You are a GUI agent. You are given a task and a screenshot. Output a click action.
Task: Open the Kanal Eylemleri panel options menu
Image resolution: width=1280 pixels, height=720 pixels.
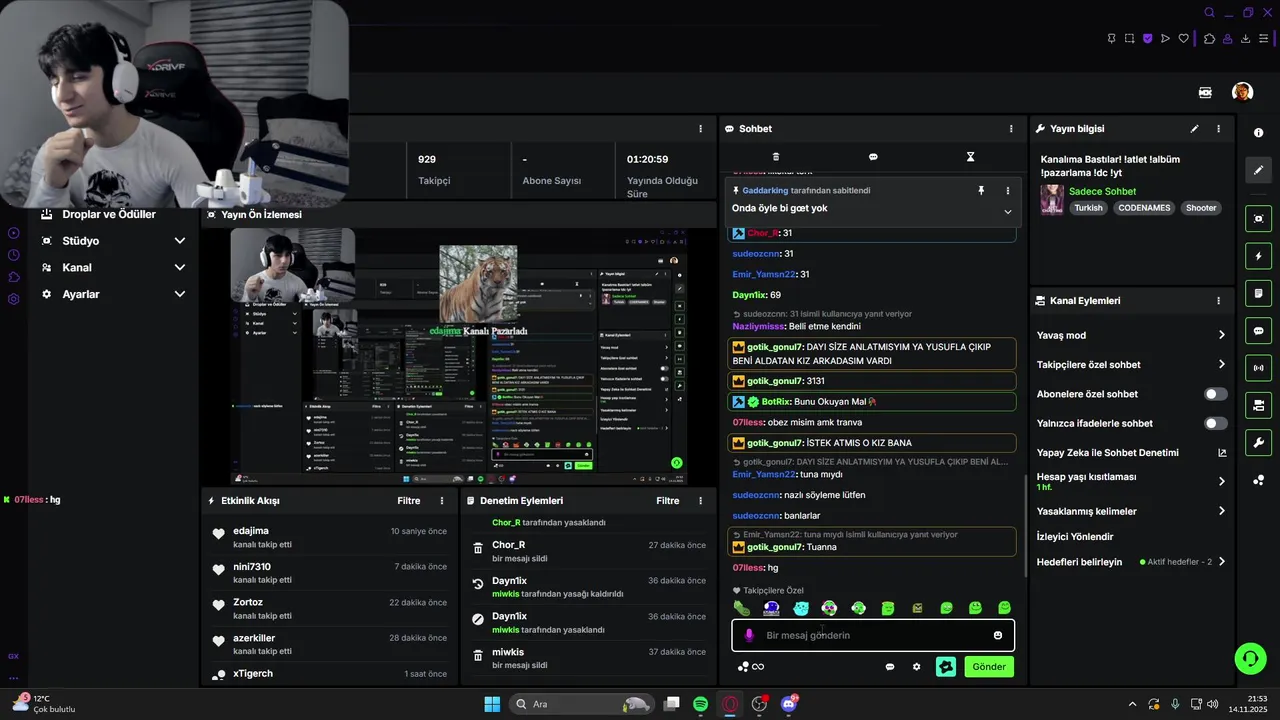tap(1218, 301)
